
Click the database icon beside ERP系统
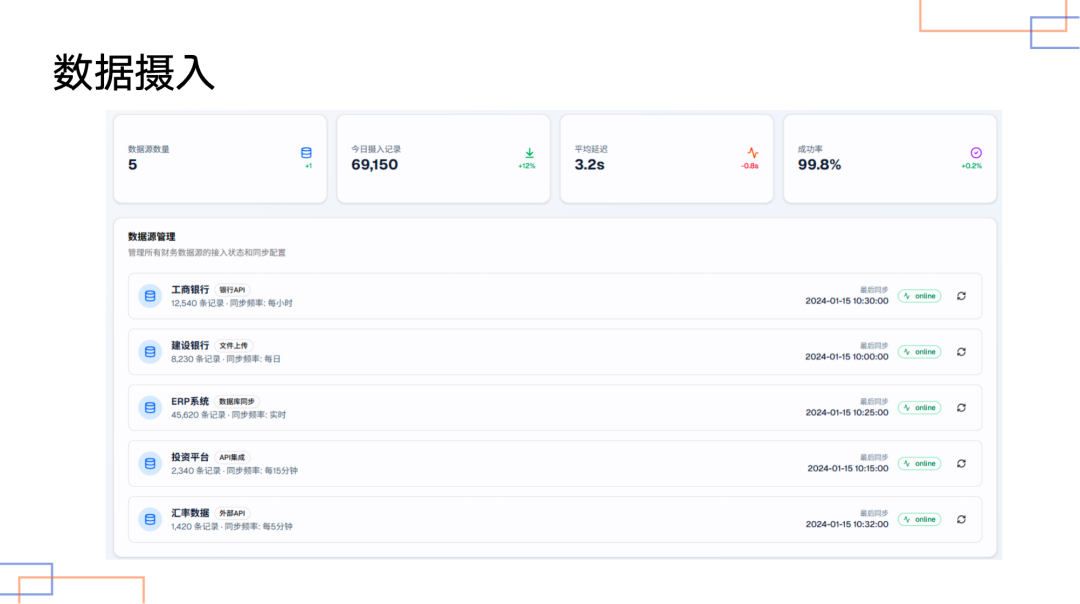[x=150, y=408]
